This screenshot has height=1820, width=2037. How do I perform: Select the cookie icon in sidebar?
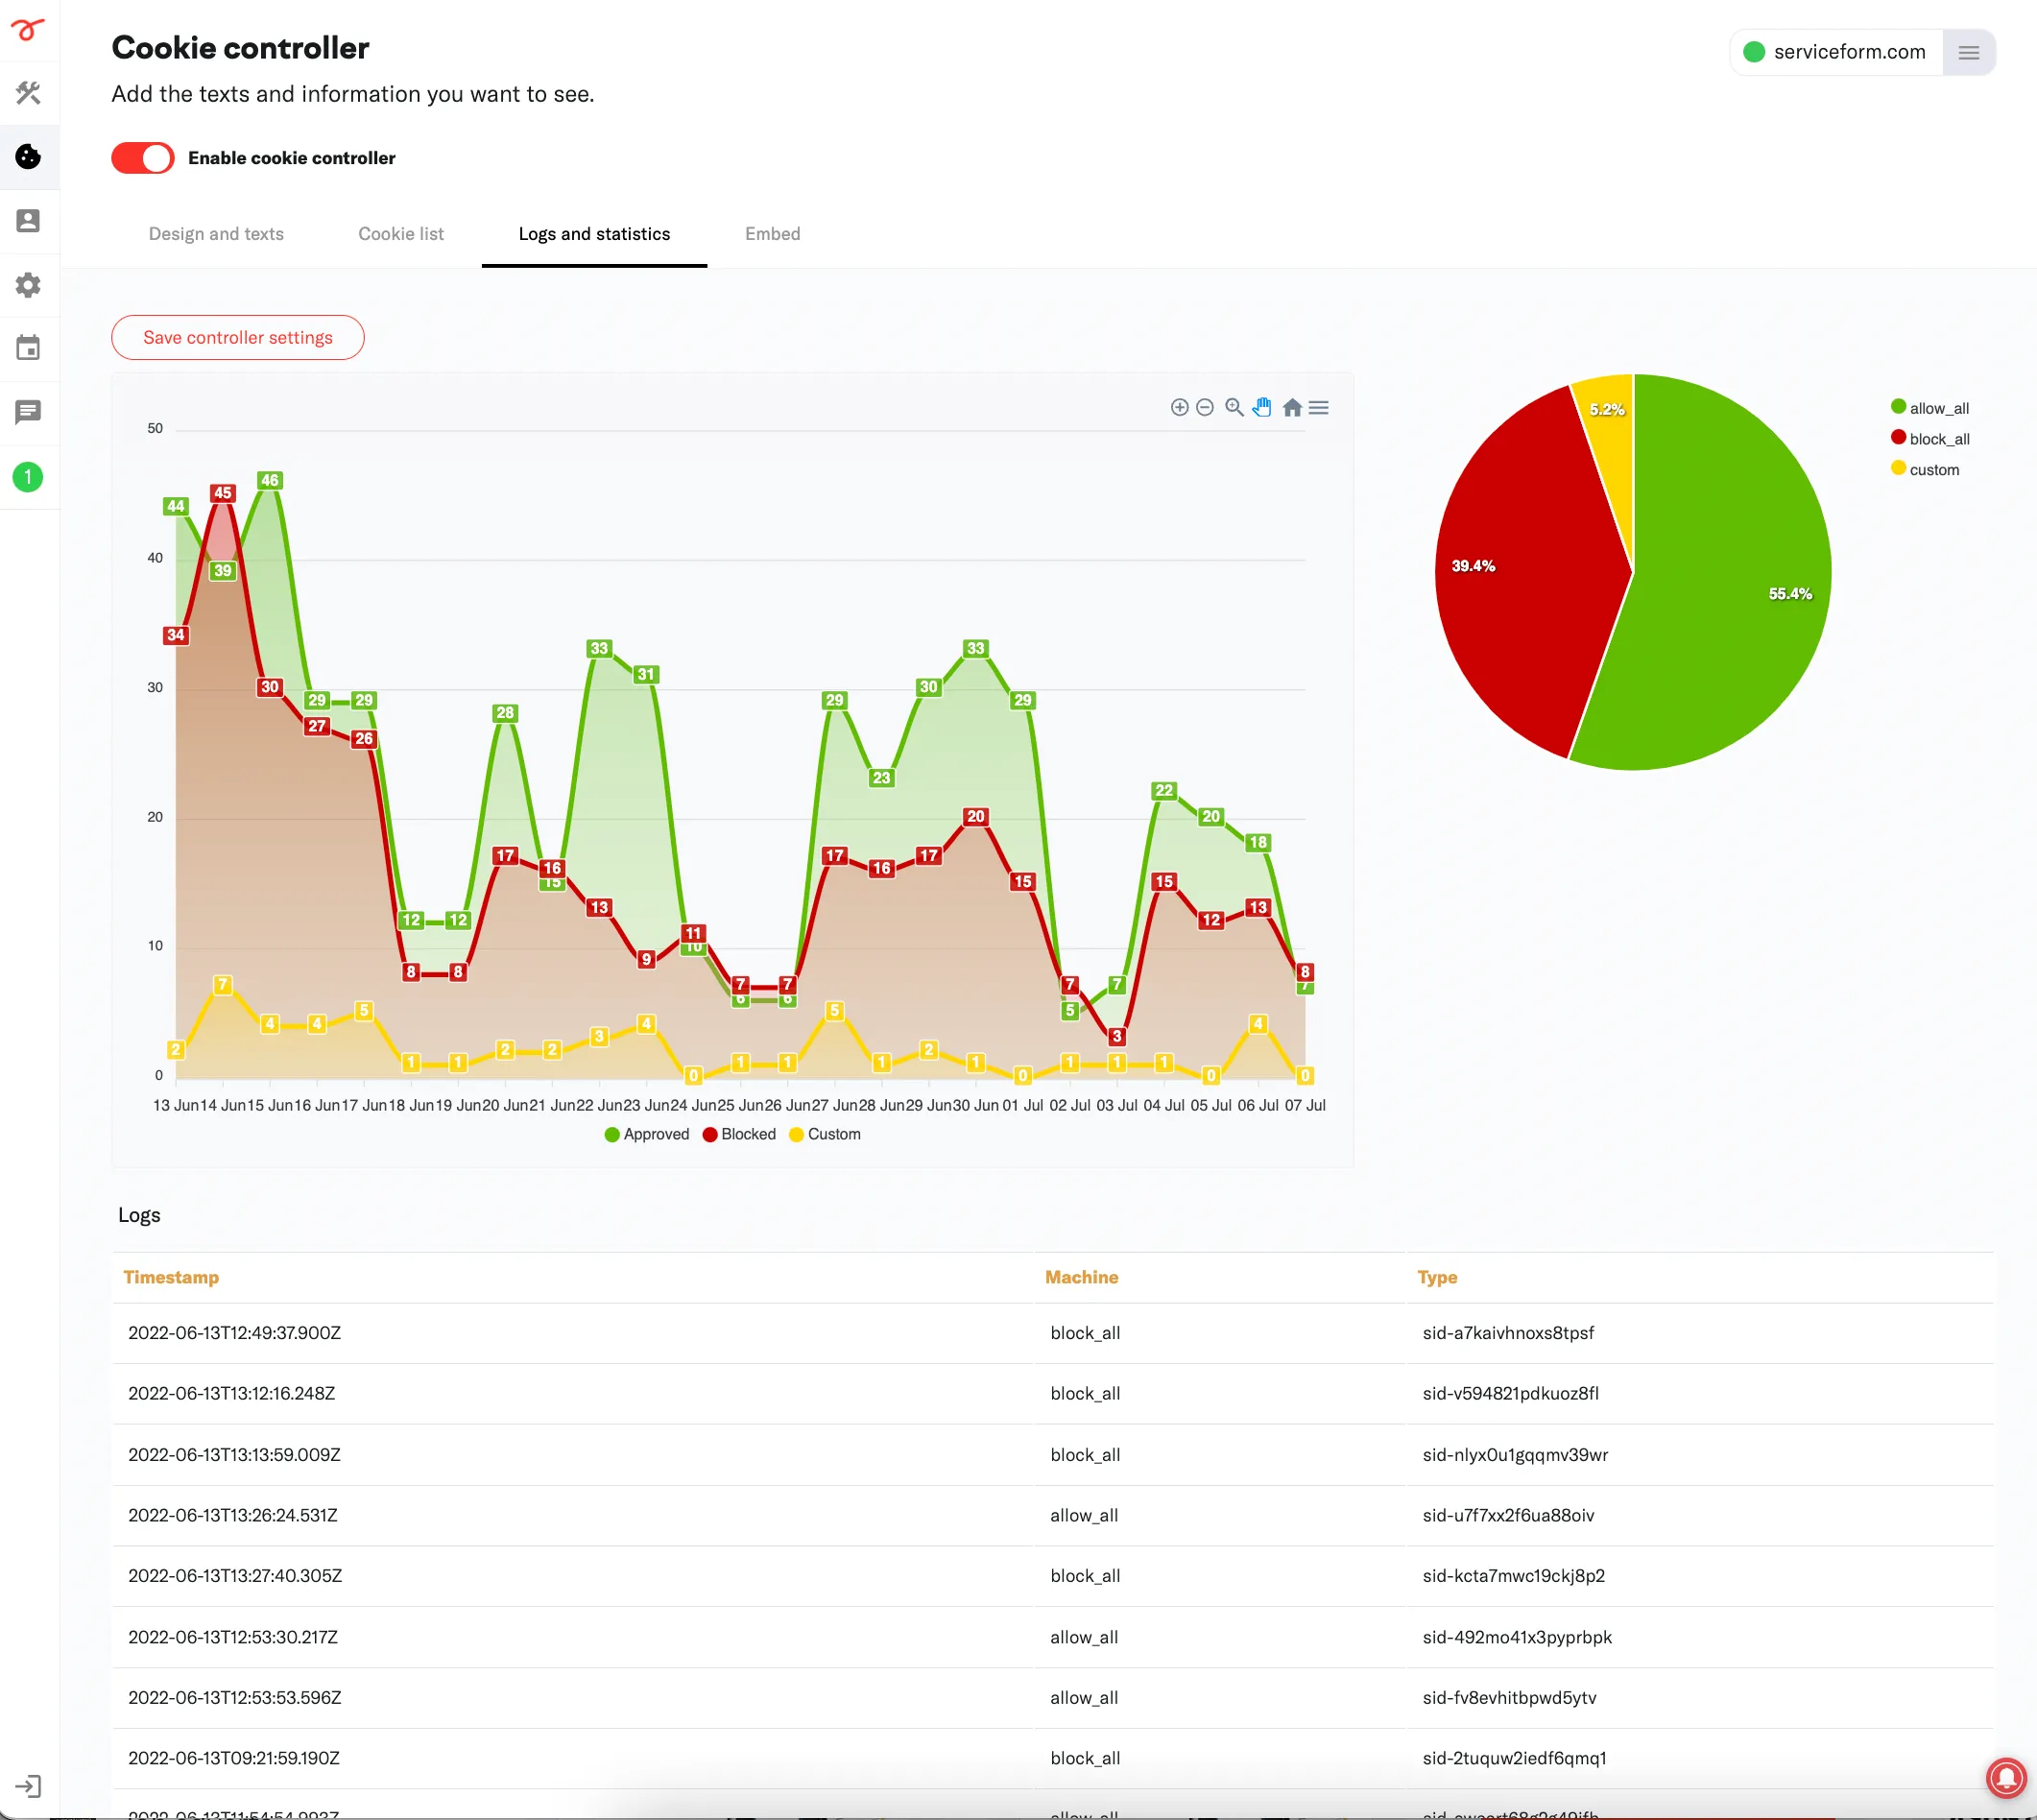click(x=28, y=157)
